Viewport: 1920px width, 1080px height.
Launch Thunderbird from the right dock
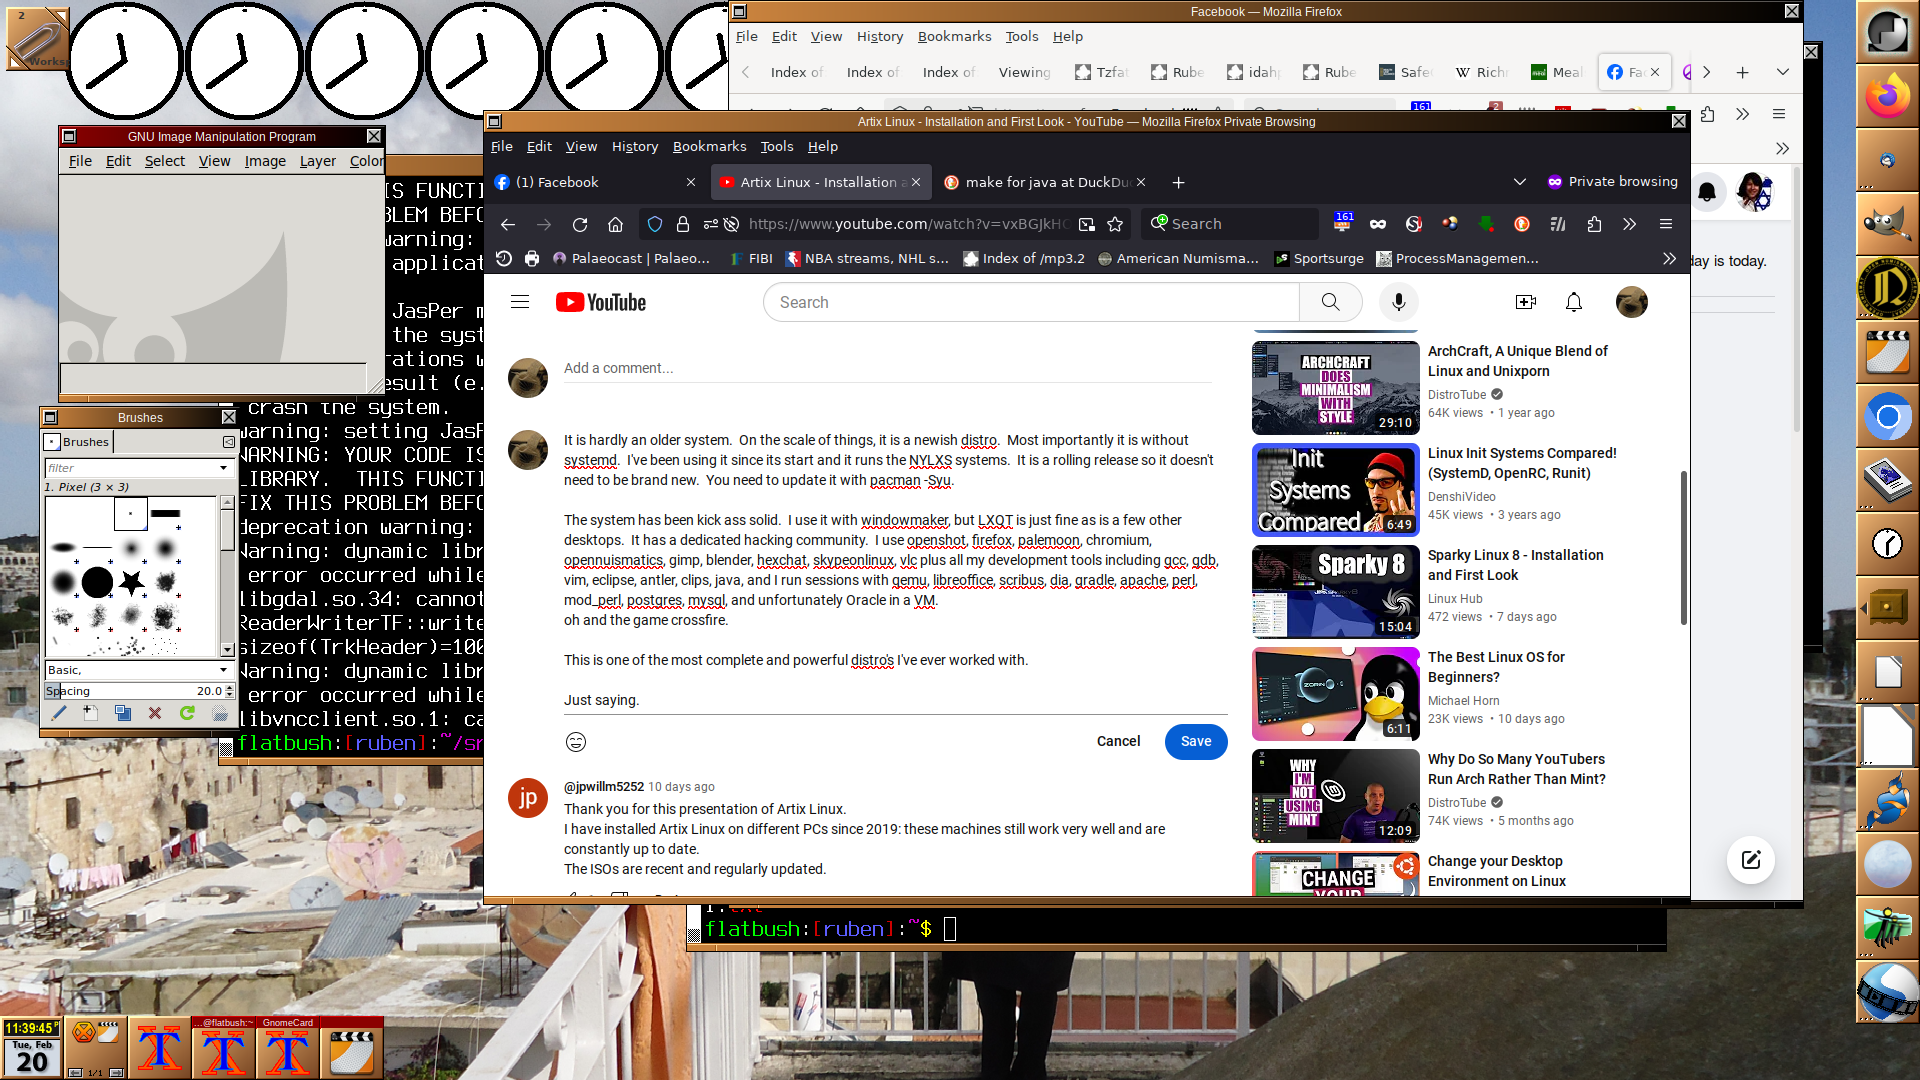[1887, 160]
